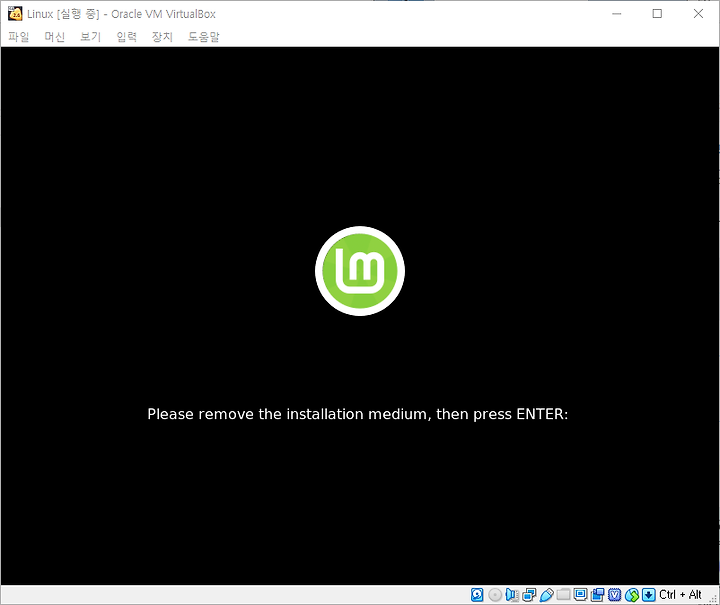Click the network adapter status icon

tap(529, 595)
